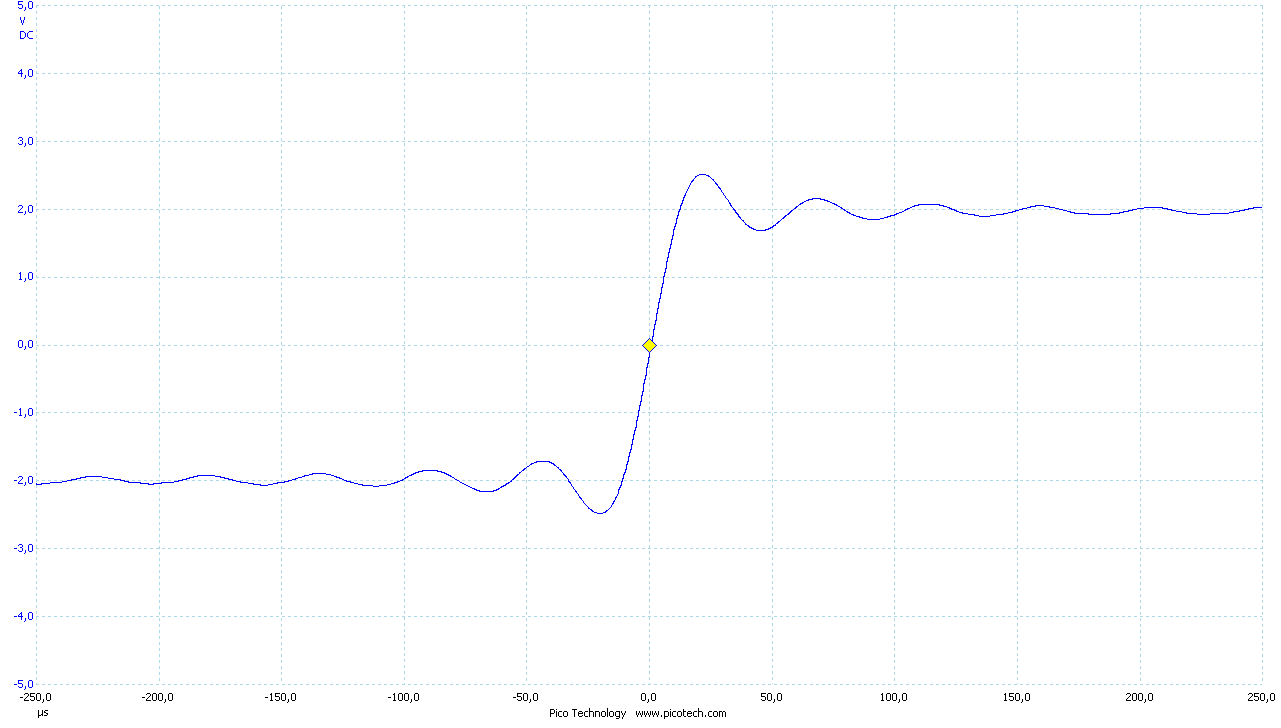Click the '100,0' time axis label
This screenshot has width=1281, height=728.
(894, 697)
